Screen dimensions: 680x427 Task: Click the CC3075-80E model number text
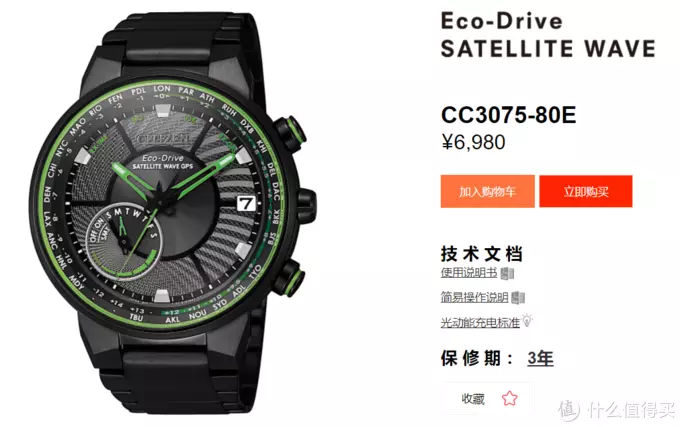[x=508, y=115]
